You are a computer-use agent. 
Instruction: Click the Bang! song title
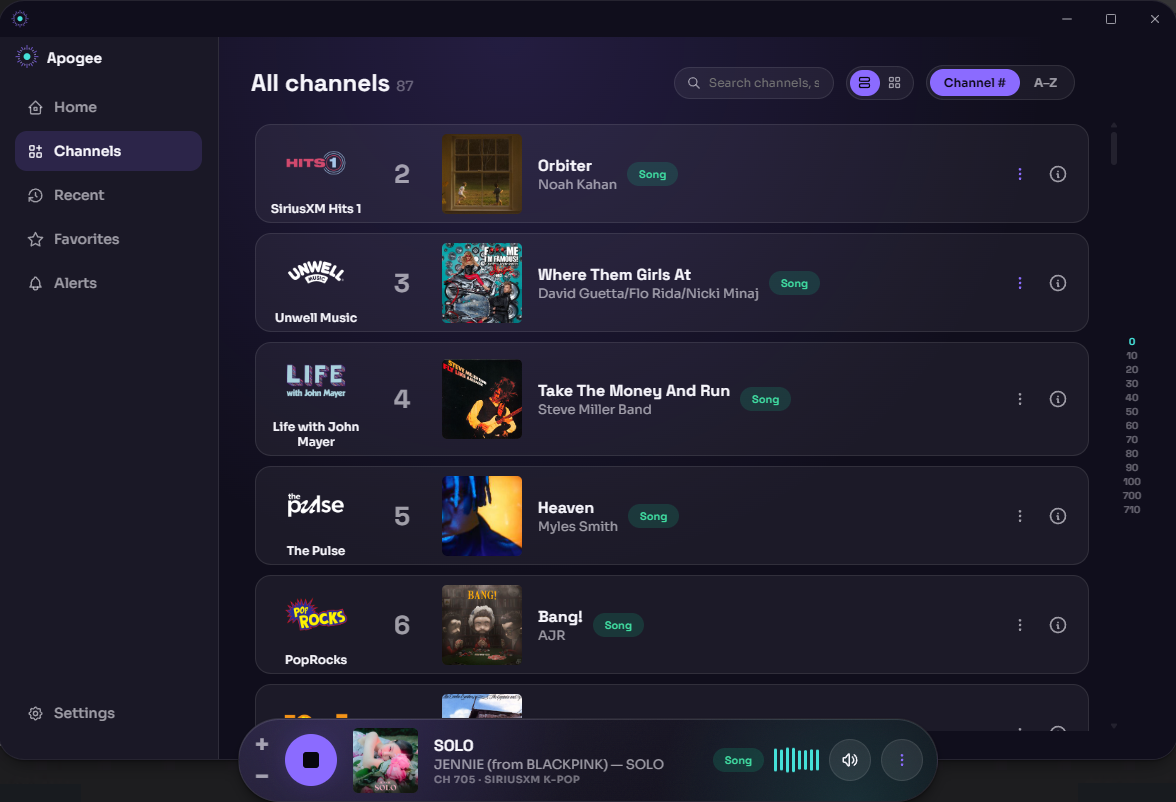point(560,617)
